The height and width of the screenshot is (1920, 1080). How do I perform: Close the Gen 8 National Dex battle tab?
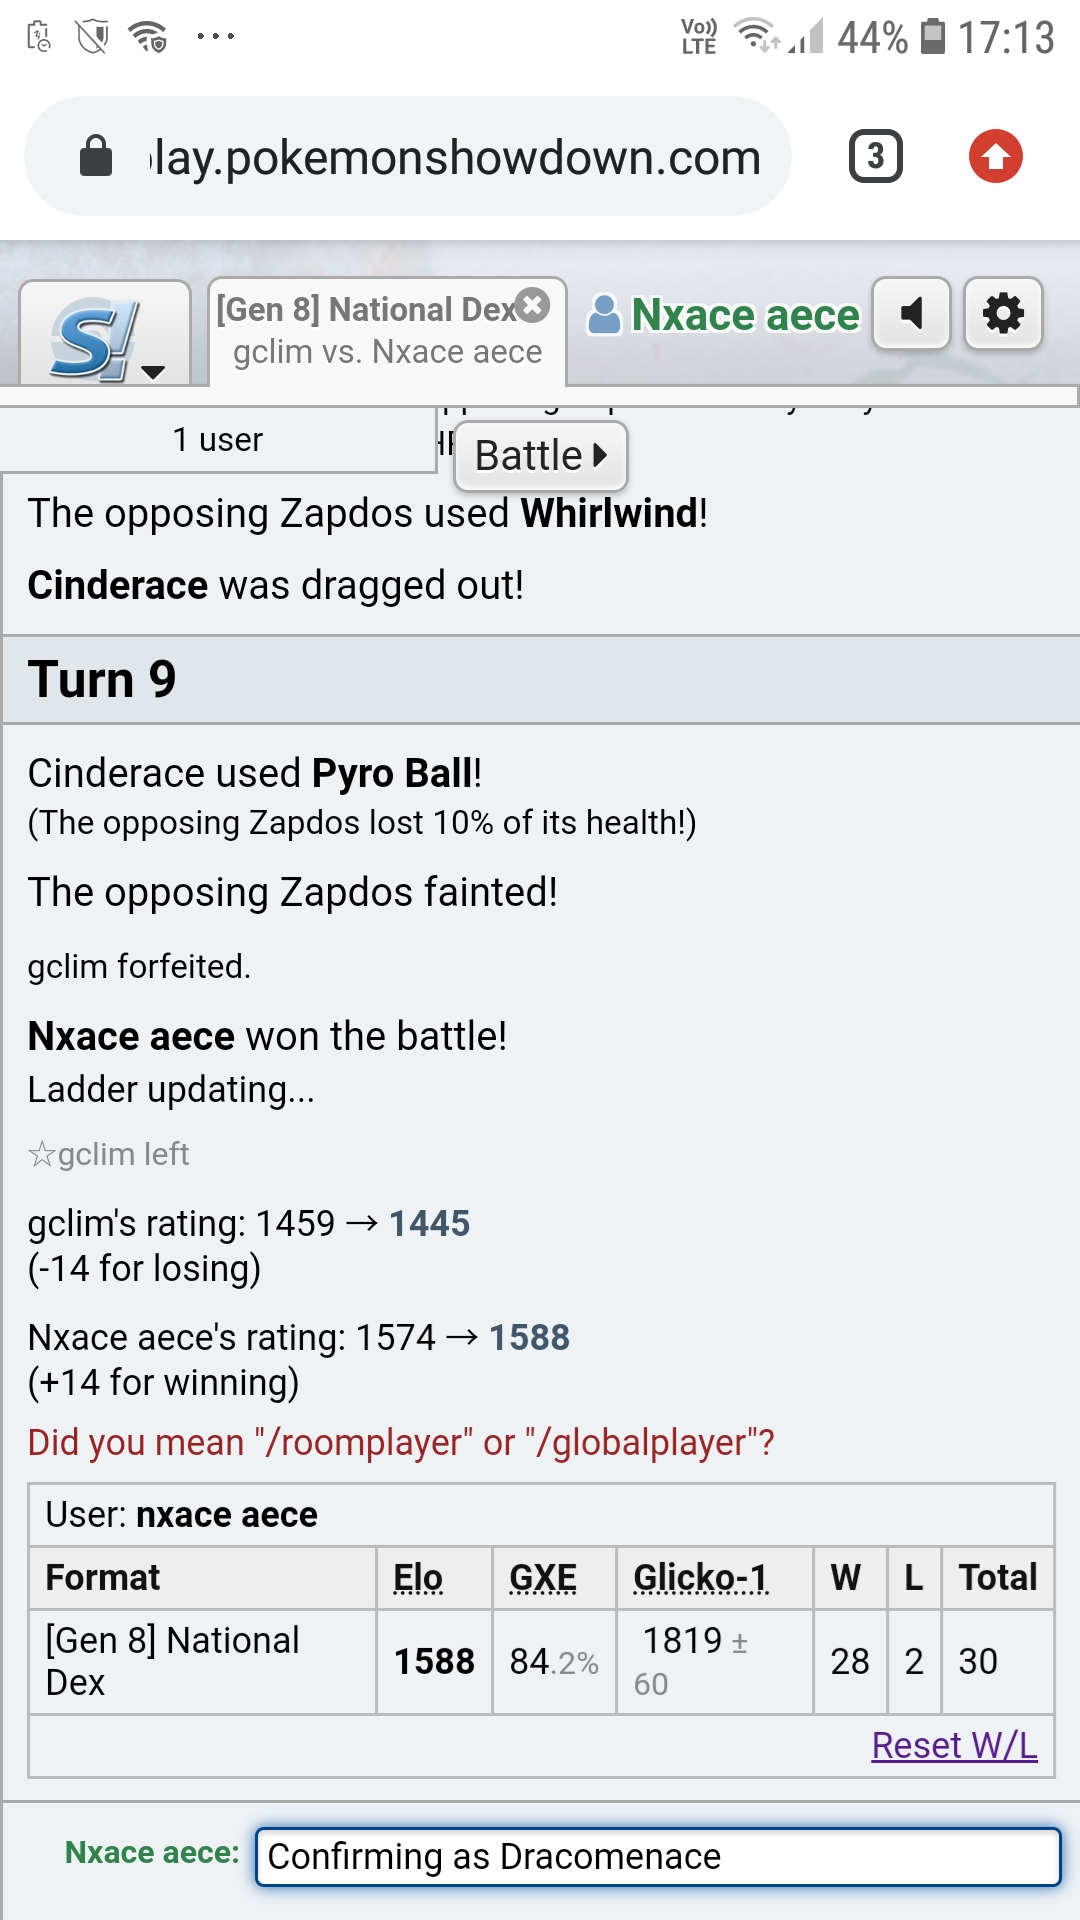click(534, 305)
